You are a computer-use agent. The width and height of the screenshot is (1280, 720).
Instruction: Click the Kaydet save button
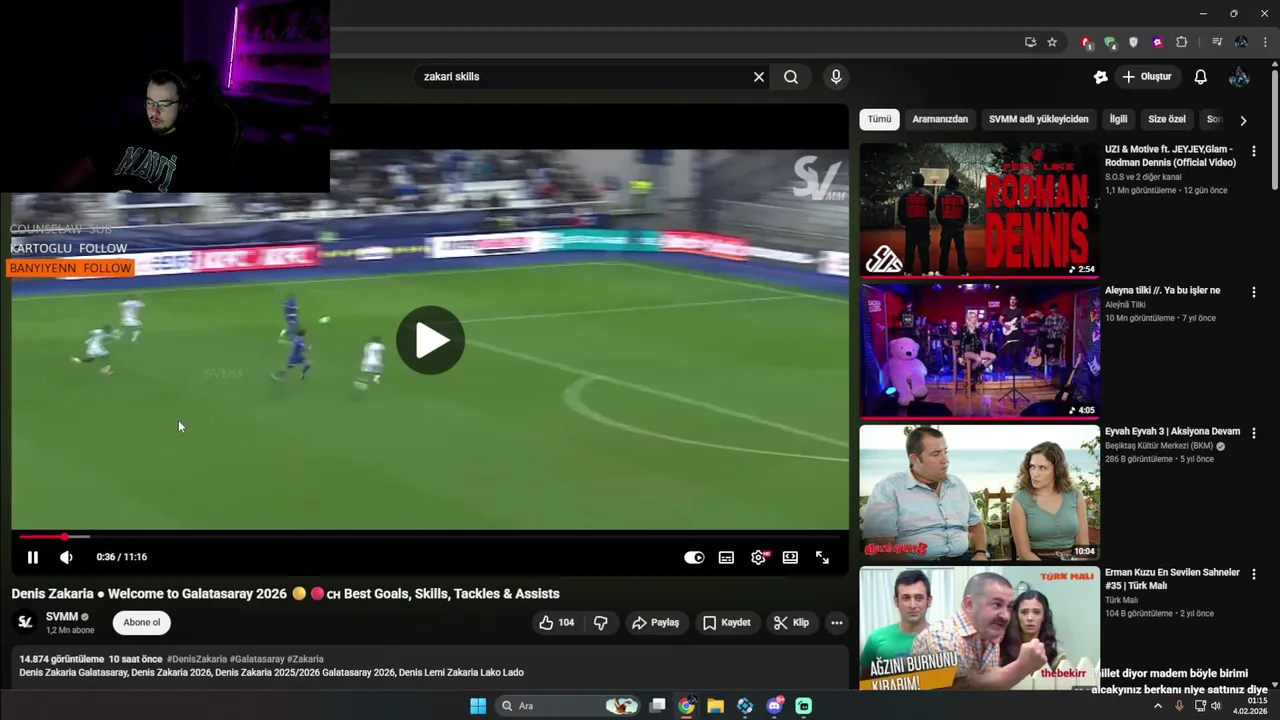click(726, 622)
